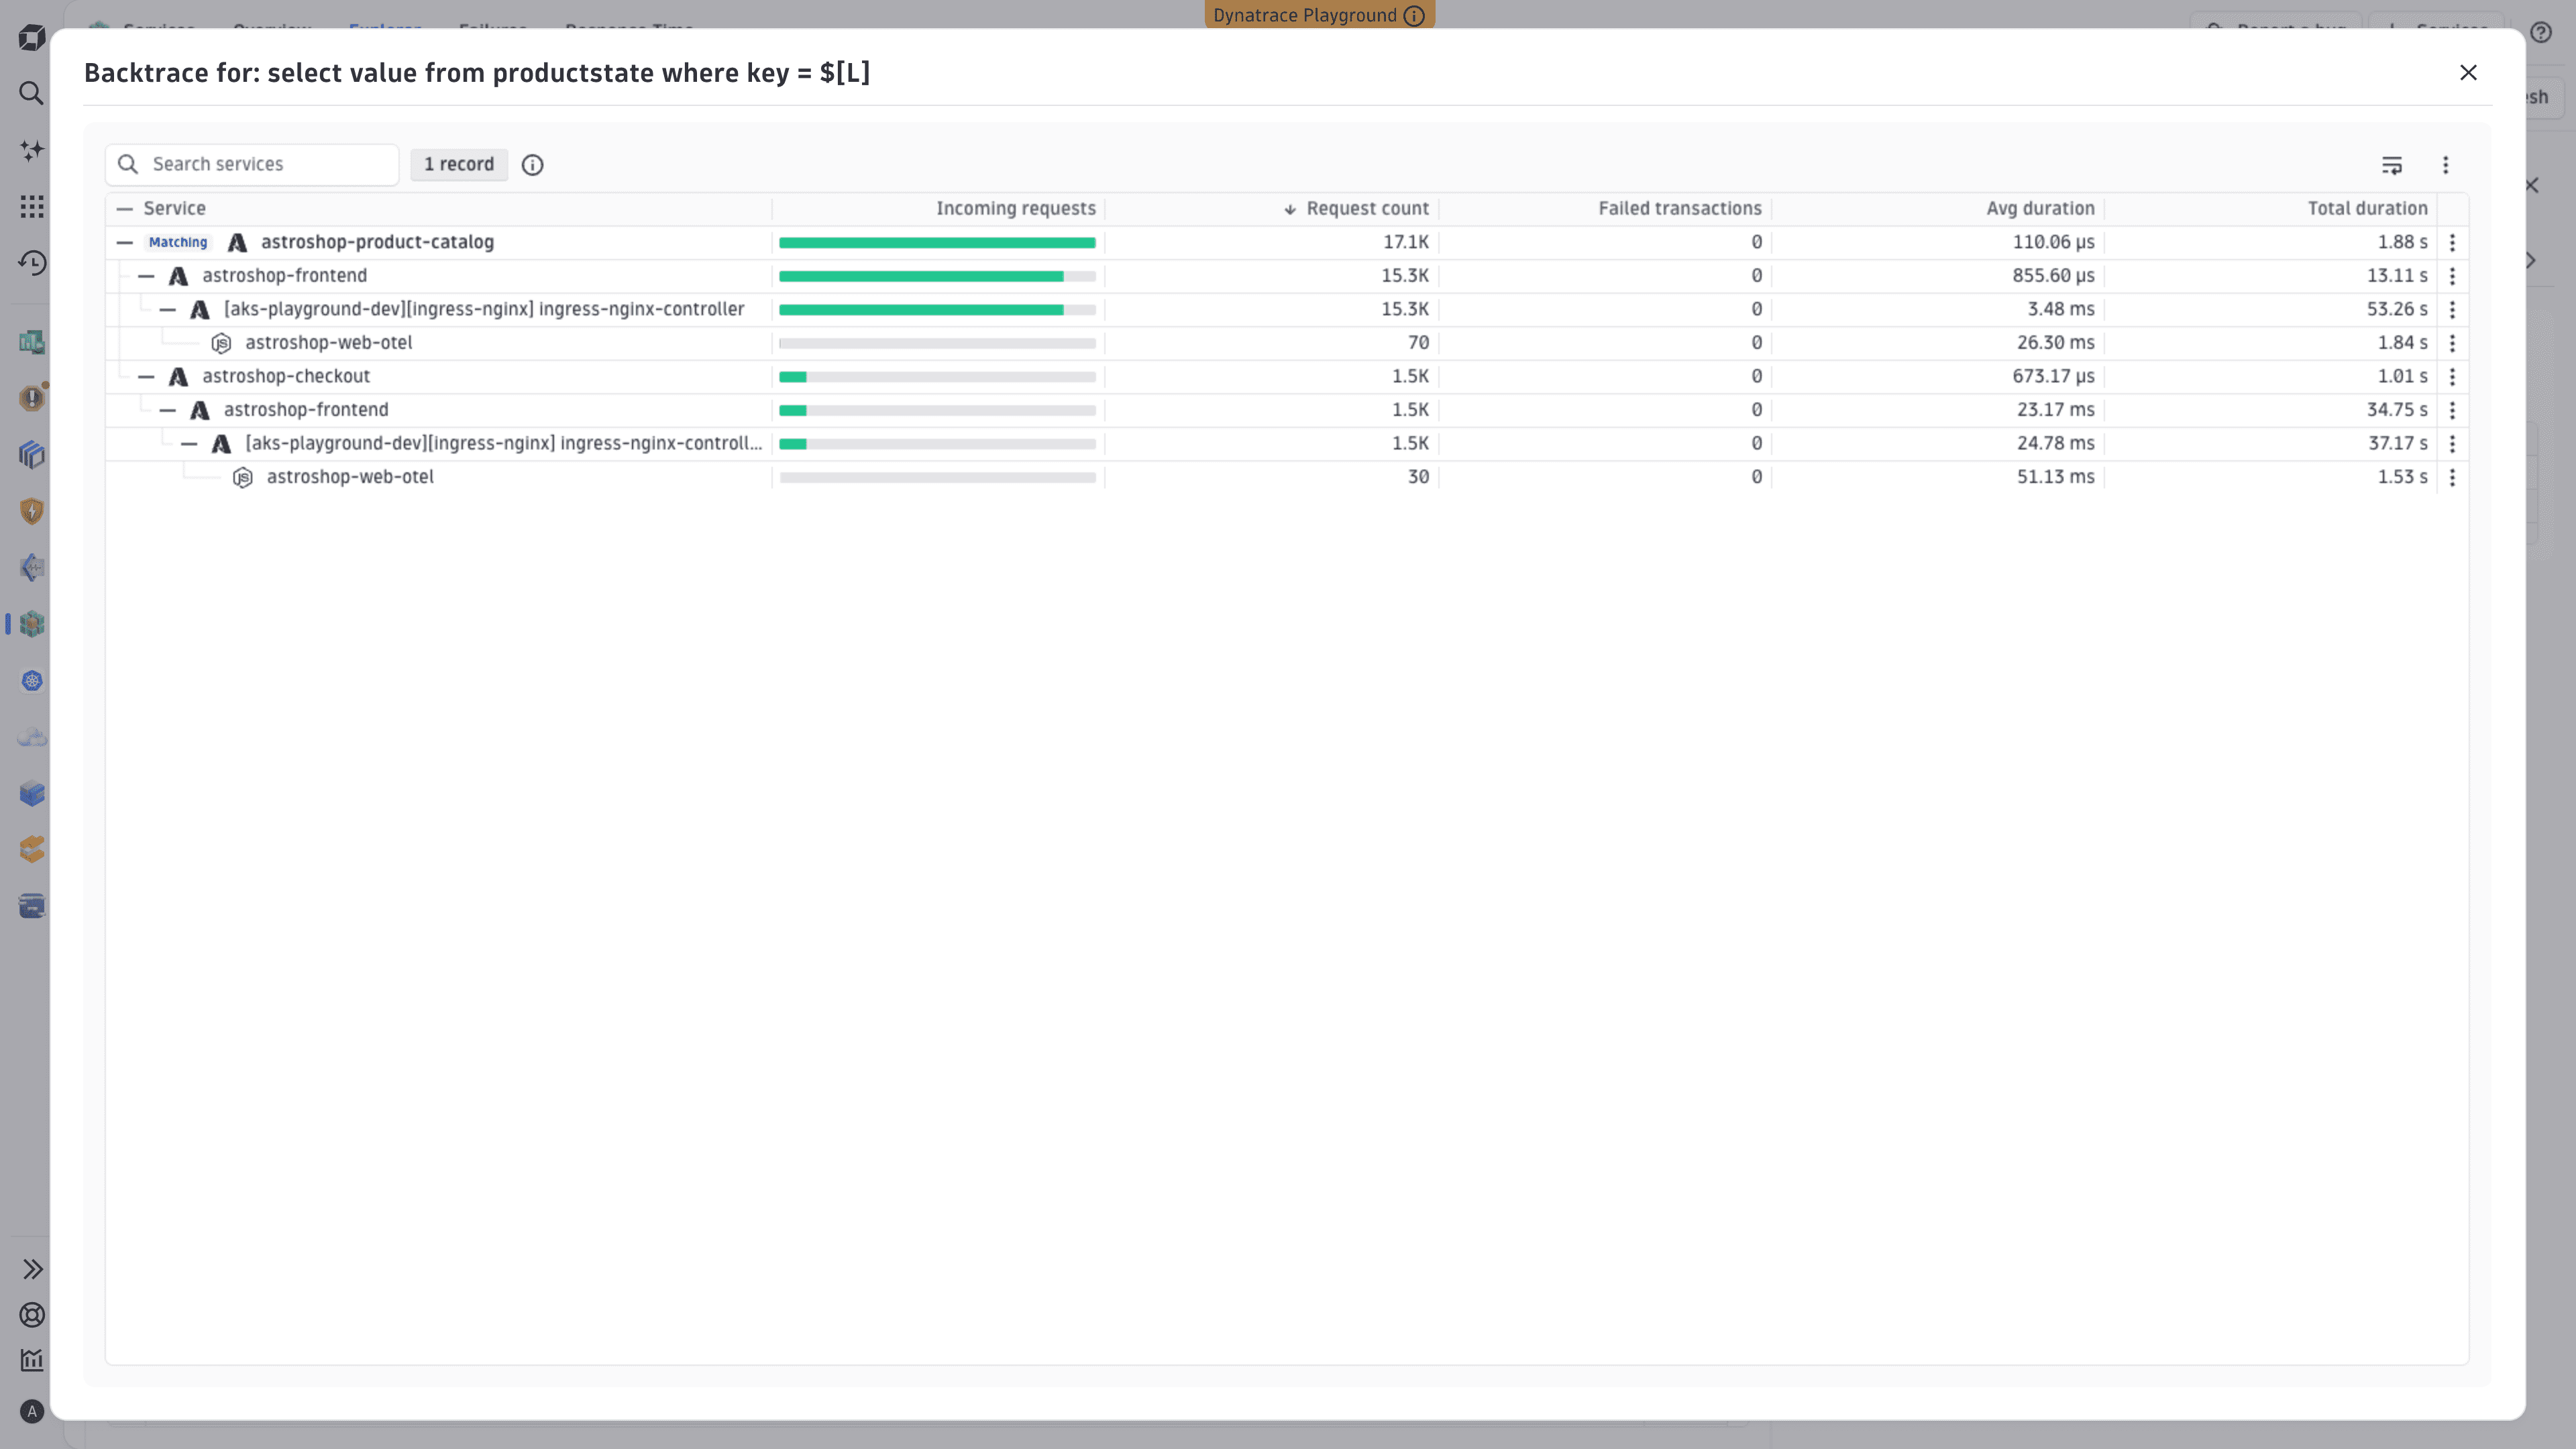Collapse astroshop-frontend row with 15.3K requests
Viewport: 2576px width, 1449px height.
147,276
